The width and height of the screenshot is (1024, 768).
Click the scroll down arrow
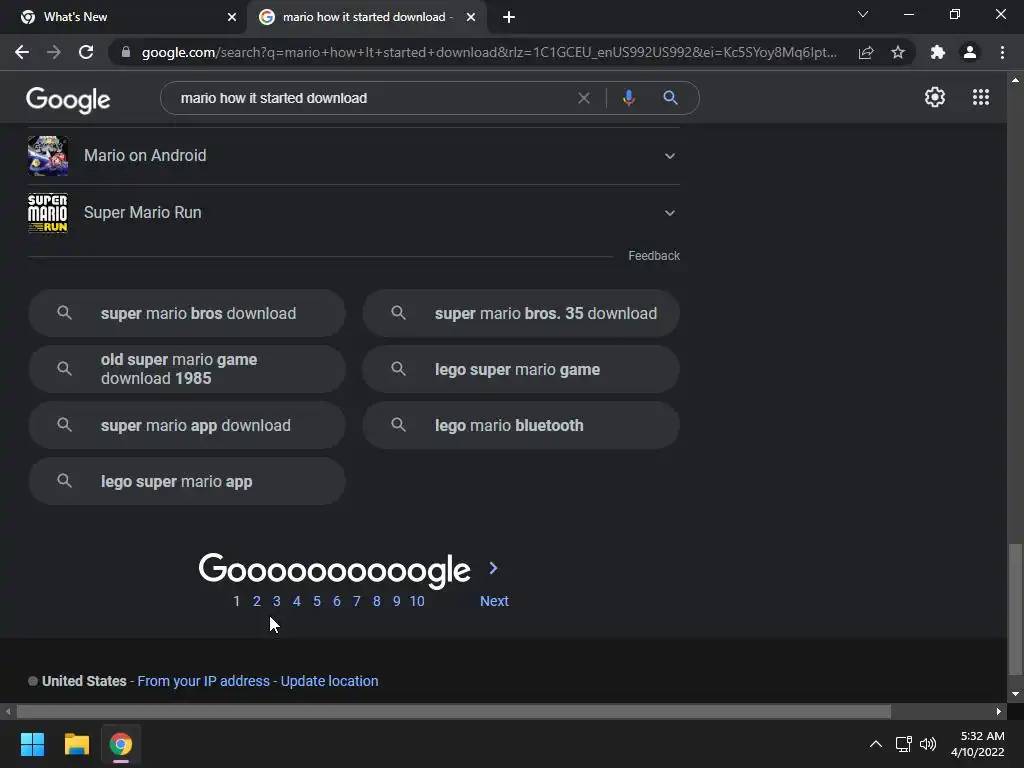1015,694
